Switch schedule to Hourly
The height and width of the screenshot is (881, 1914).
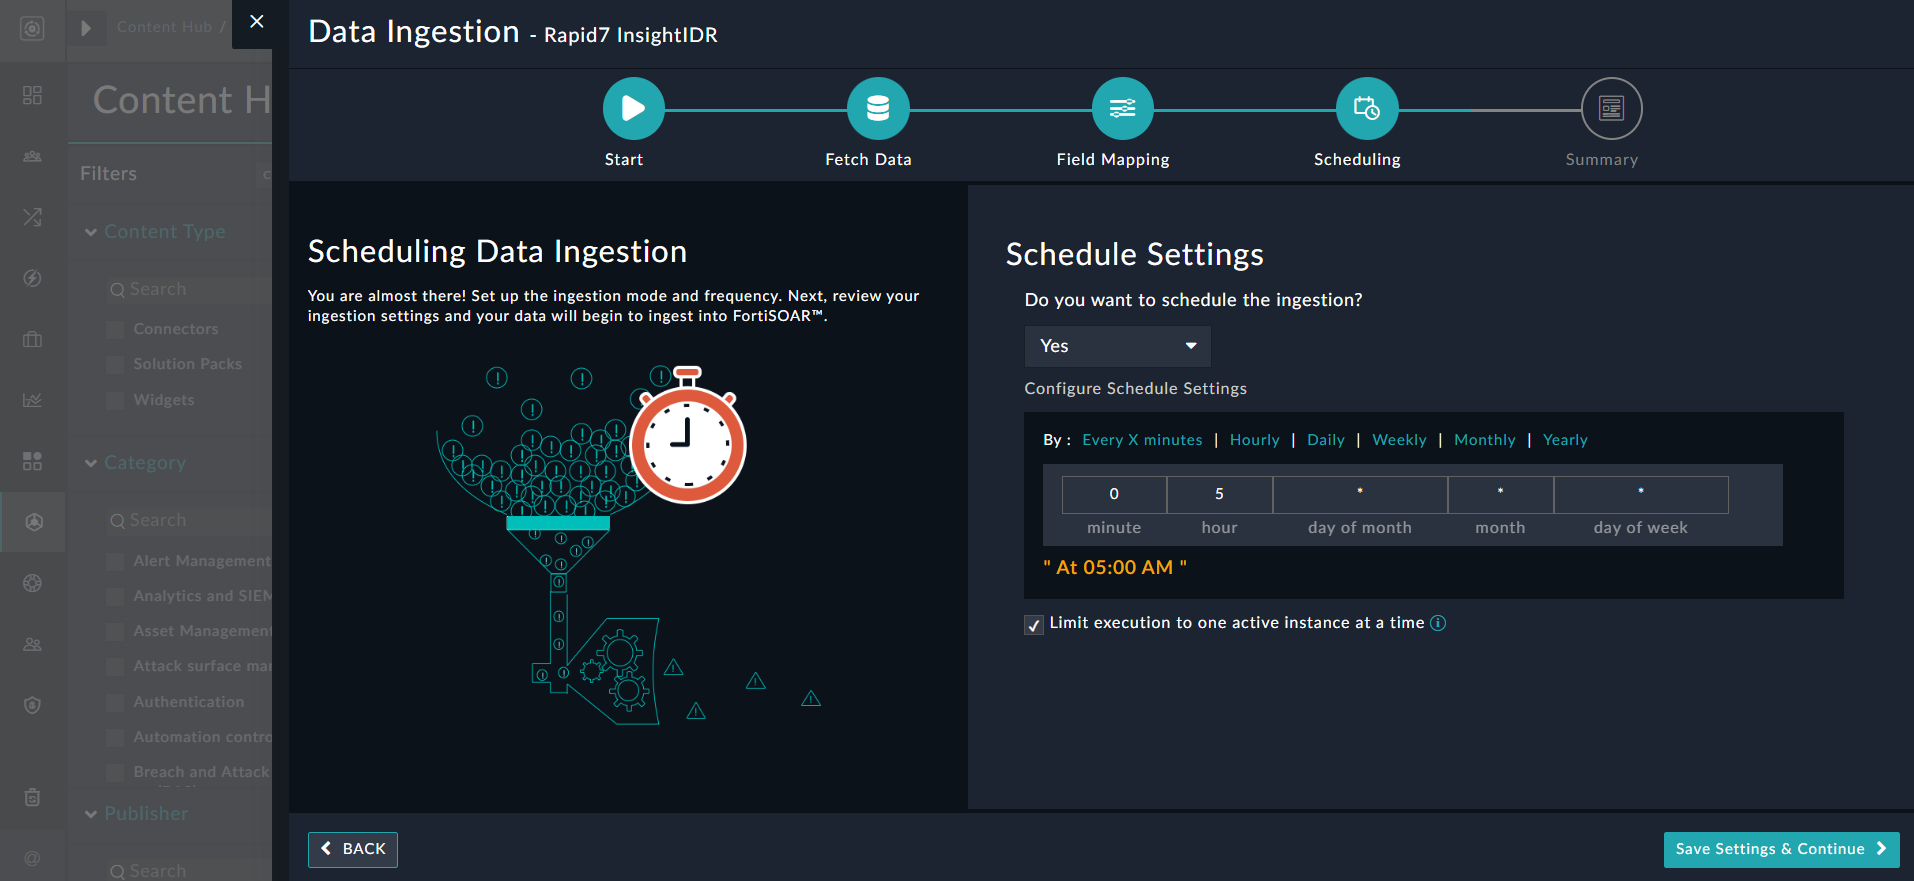[x=1254, y=440]
